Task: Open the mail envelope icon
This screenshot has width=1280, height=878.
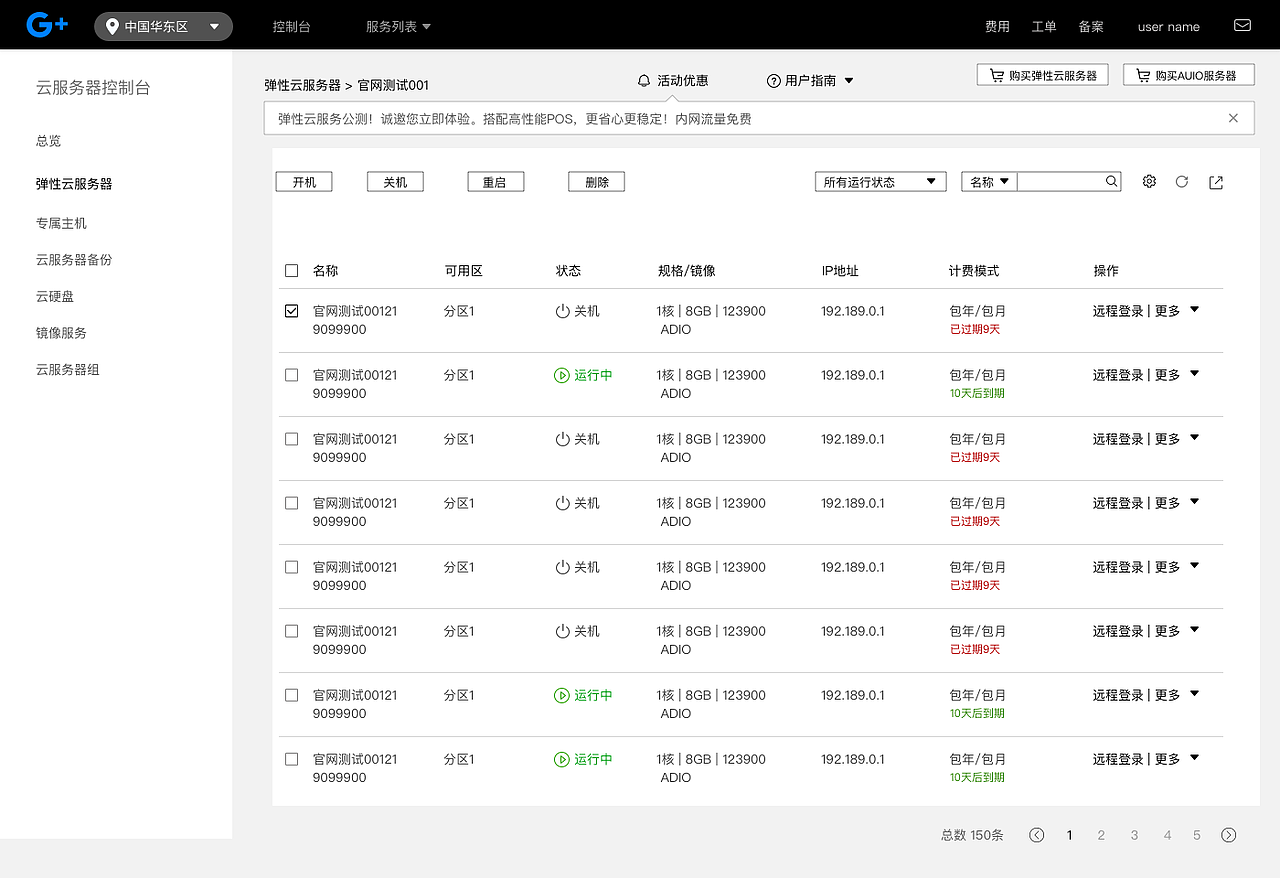Action: [1242, 25]
